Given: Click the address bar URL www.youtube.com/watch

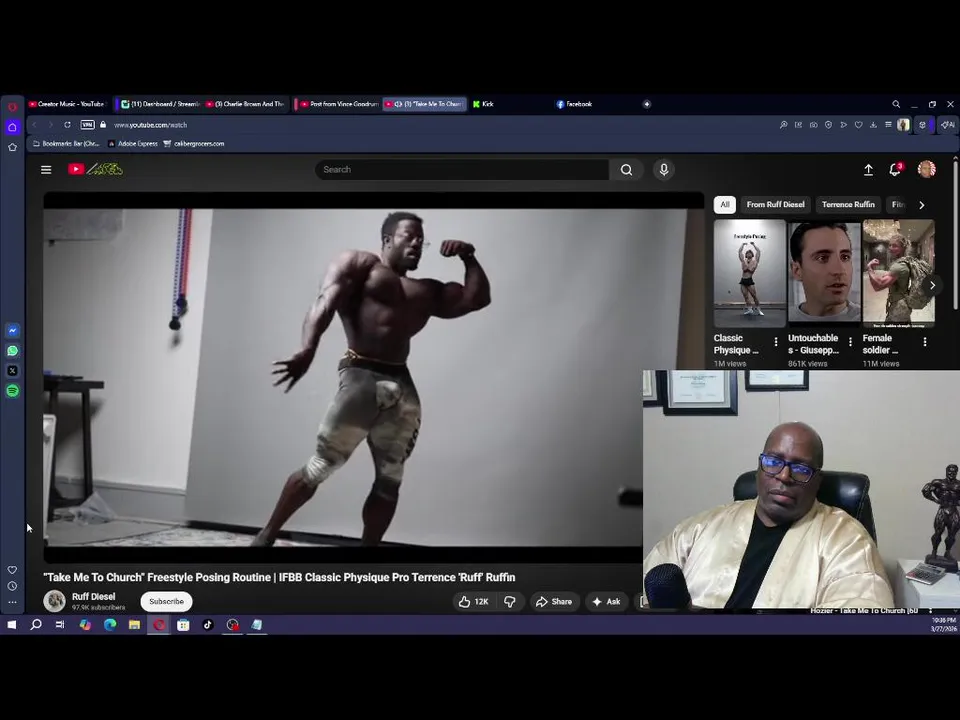Looking at the screenshot, I should pyautogui.click(x=151, y=125).
